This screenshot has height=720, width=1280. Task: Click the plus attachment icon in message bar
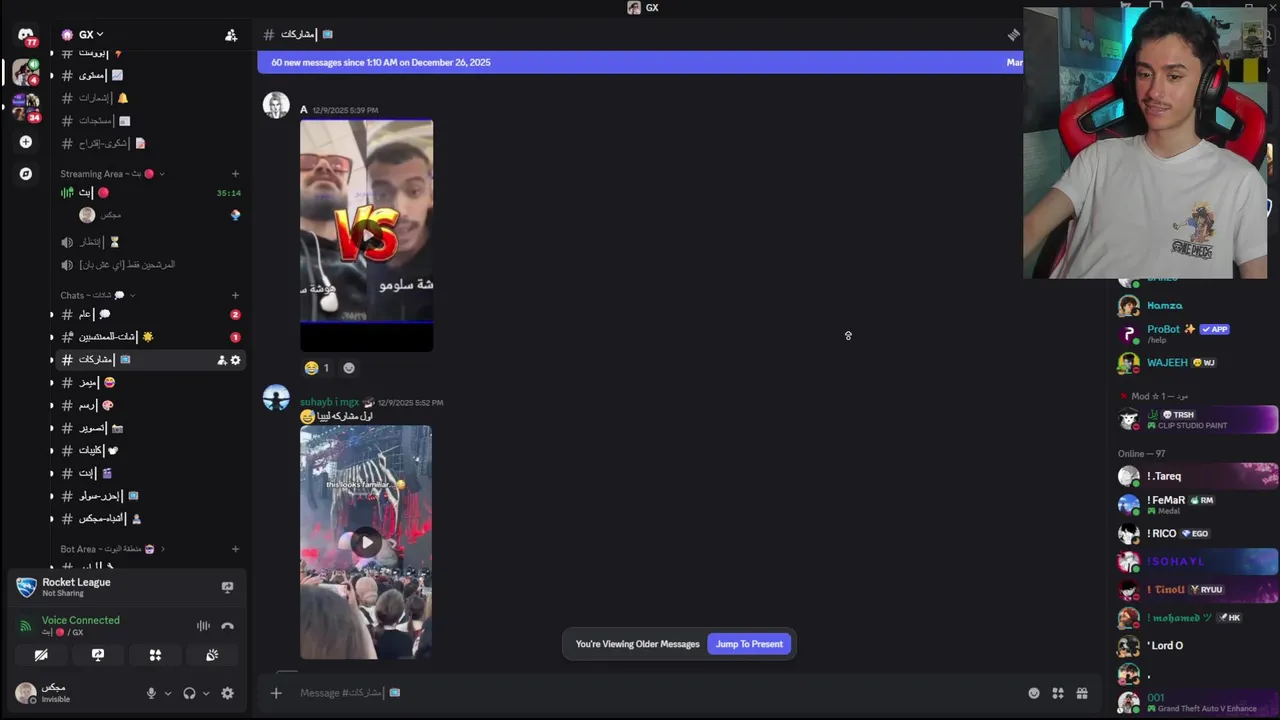click(276, 693)
